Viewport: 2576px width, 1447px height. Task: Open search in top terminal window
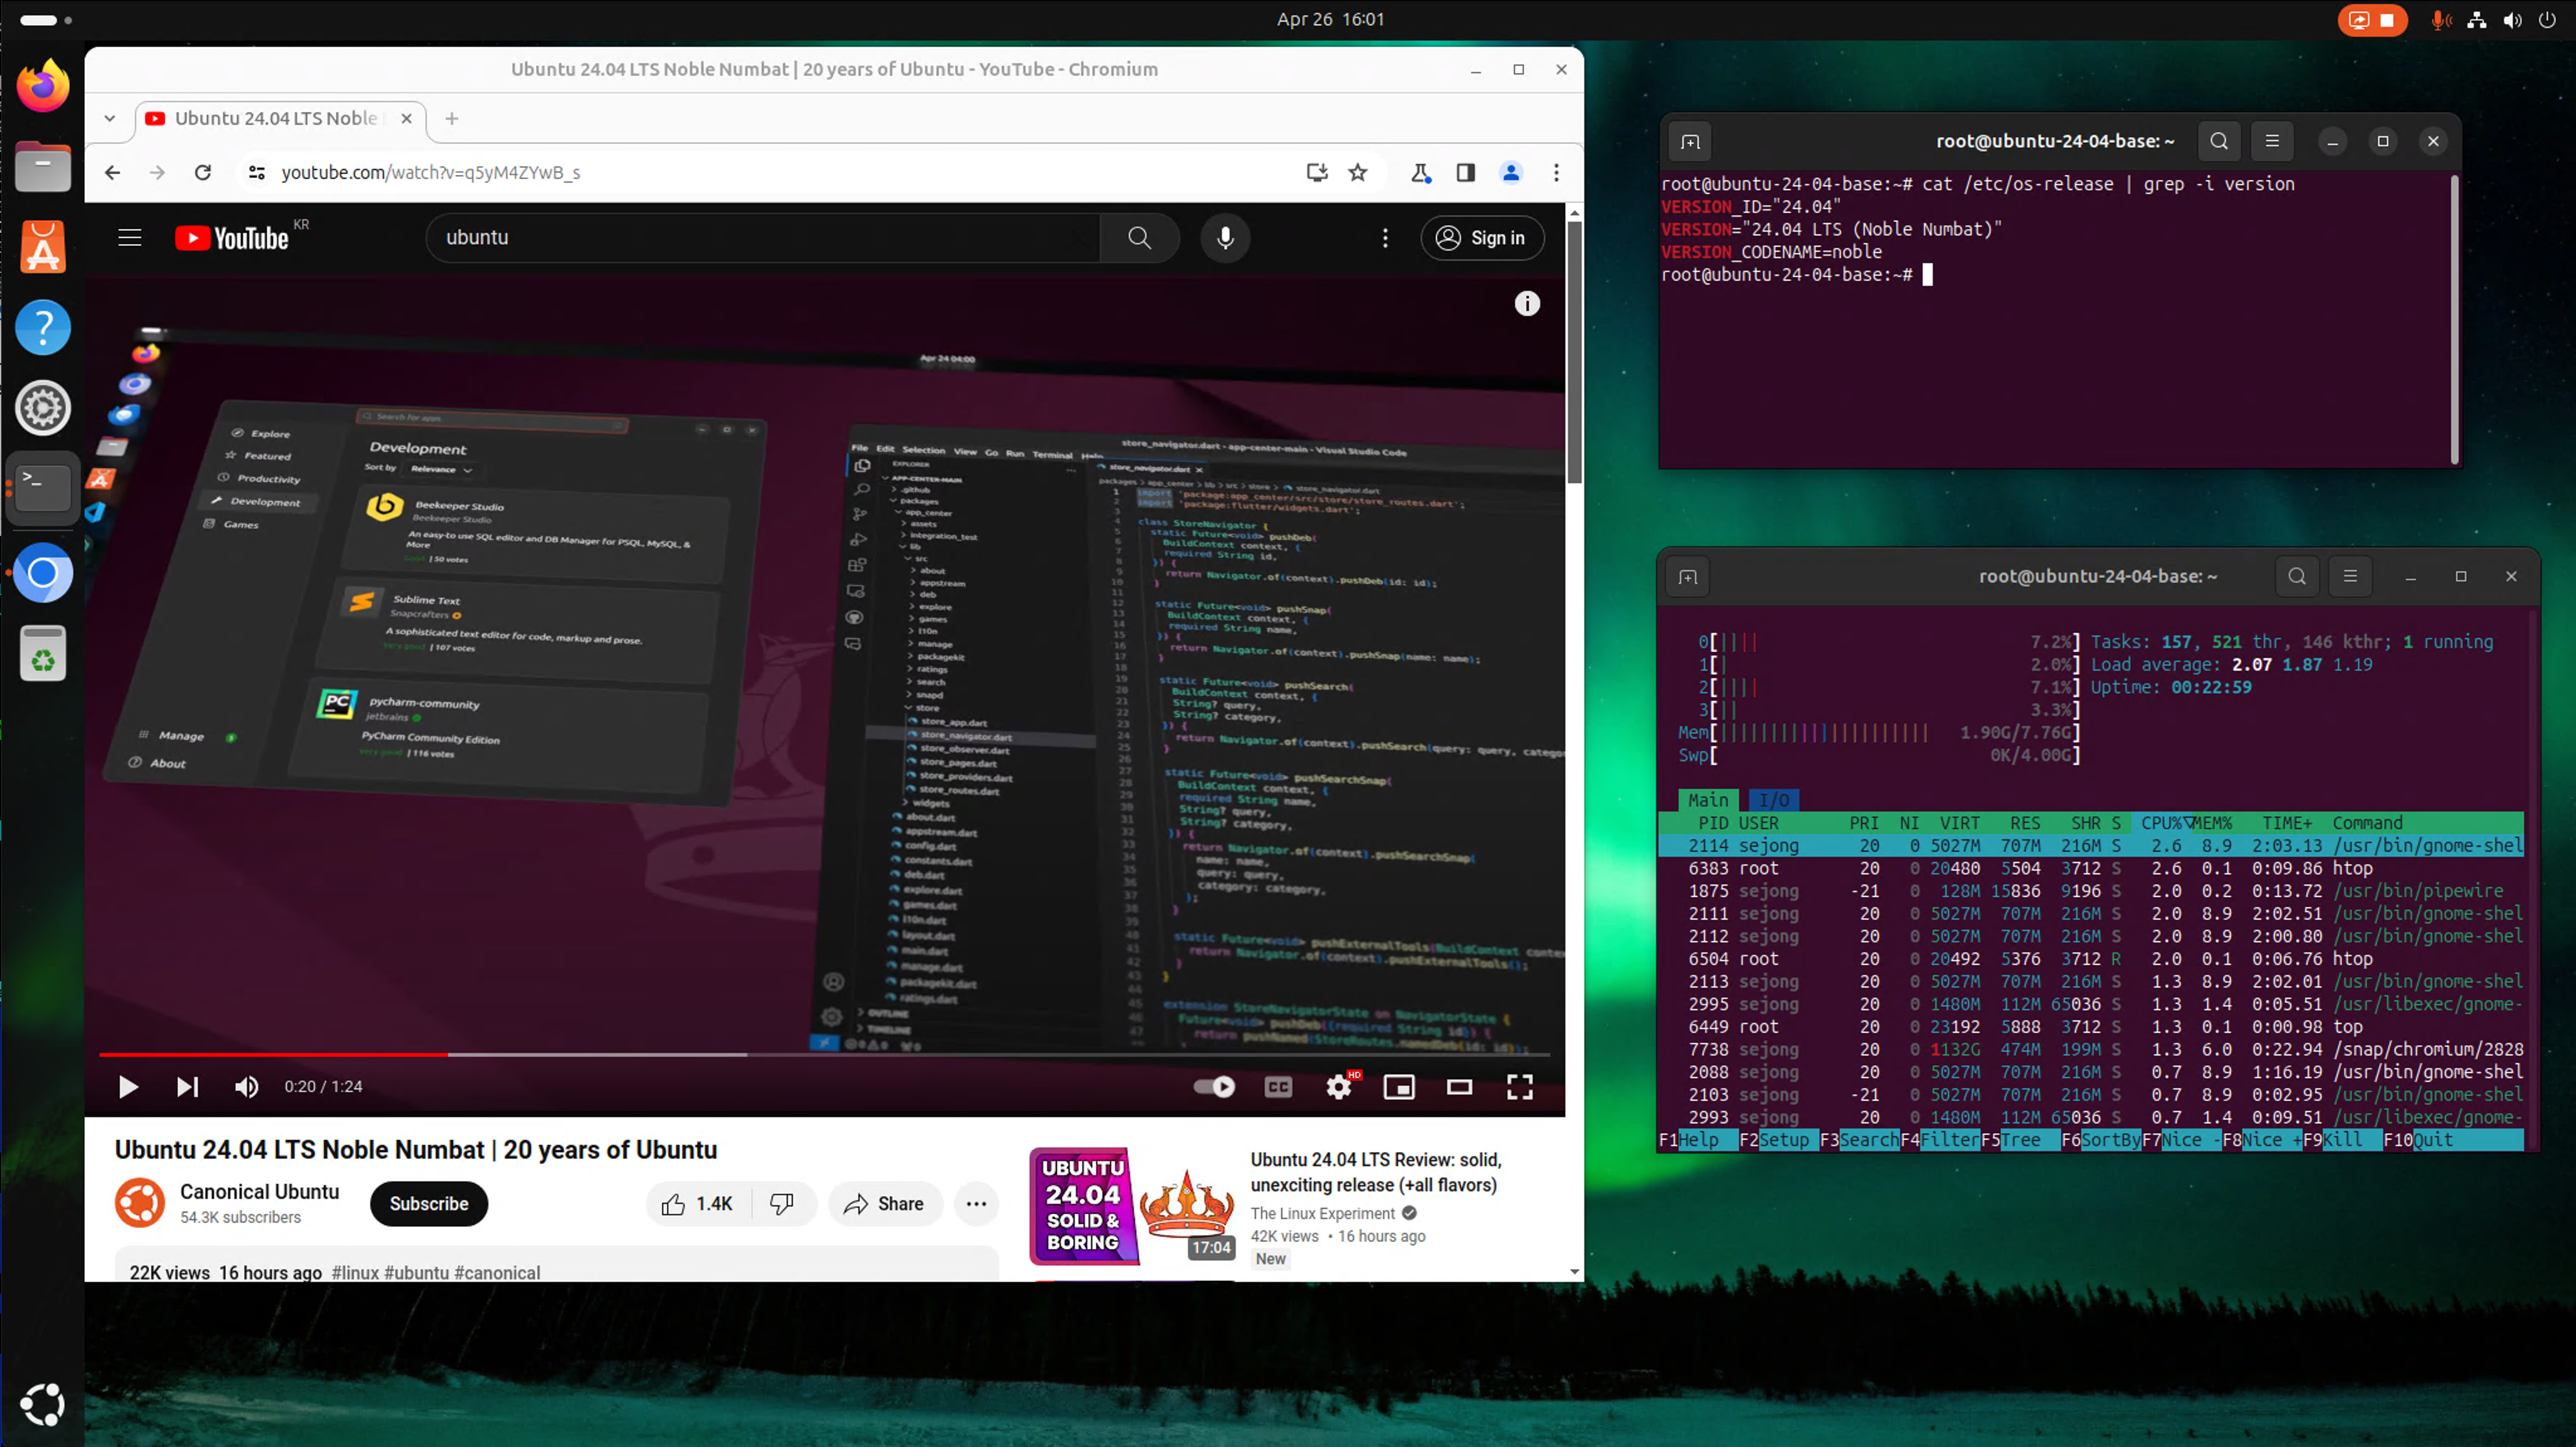(2218, 141)
